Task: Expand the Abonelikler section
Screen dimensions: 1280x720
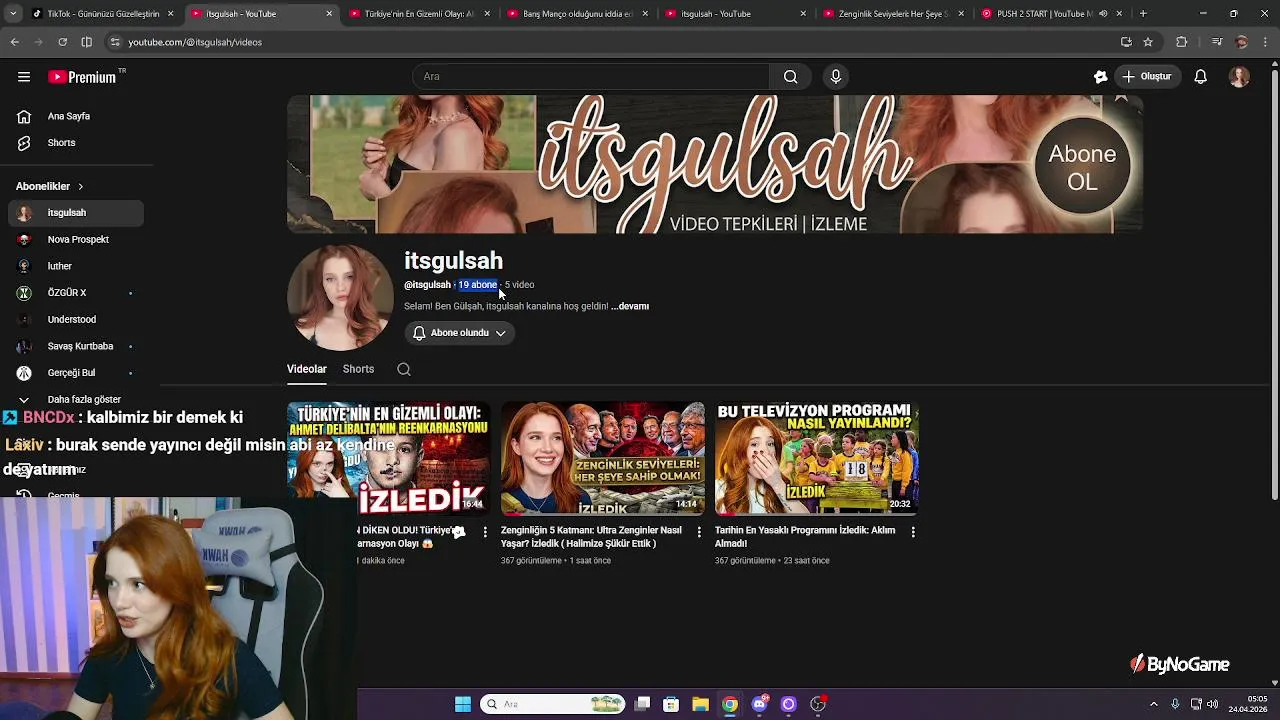Action: click(50, 186)
